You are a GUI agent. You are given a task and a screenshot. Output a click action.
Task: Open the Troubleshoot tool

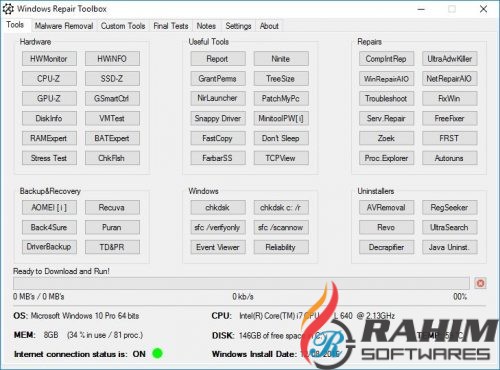(x=386, y=98)
